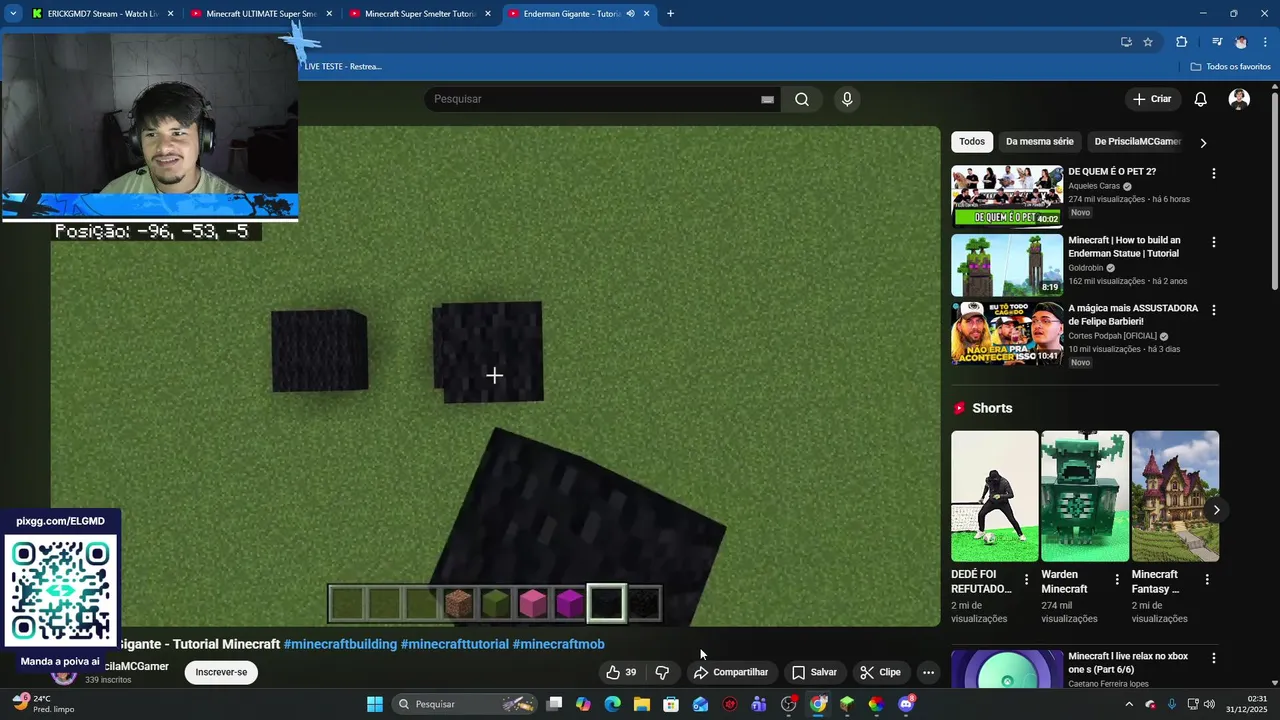Show hidden system tray icons
Screen dimensions: 1280x720
click(1129, 704)
